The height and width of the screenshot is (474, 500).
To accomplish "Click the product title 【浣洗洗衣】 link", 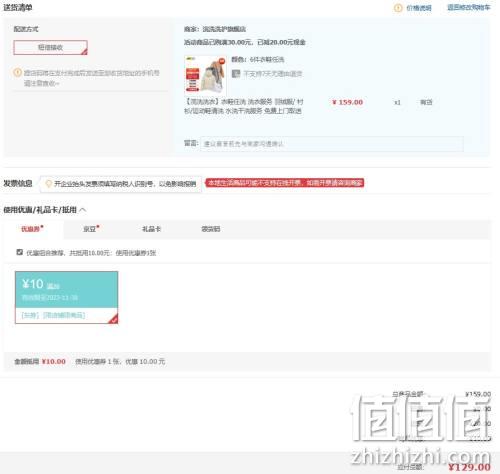I will (244, 106).
